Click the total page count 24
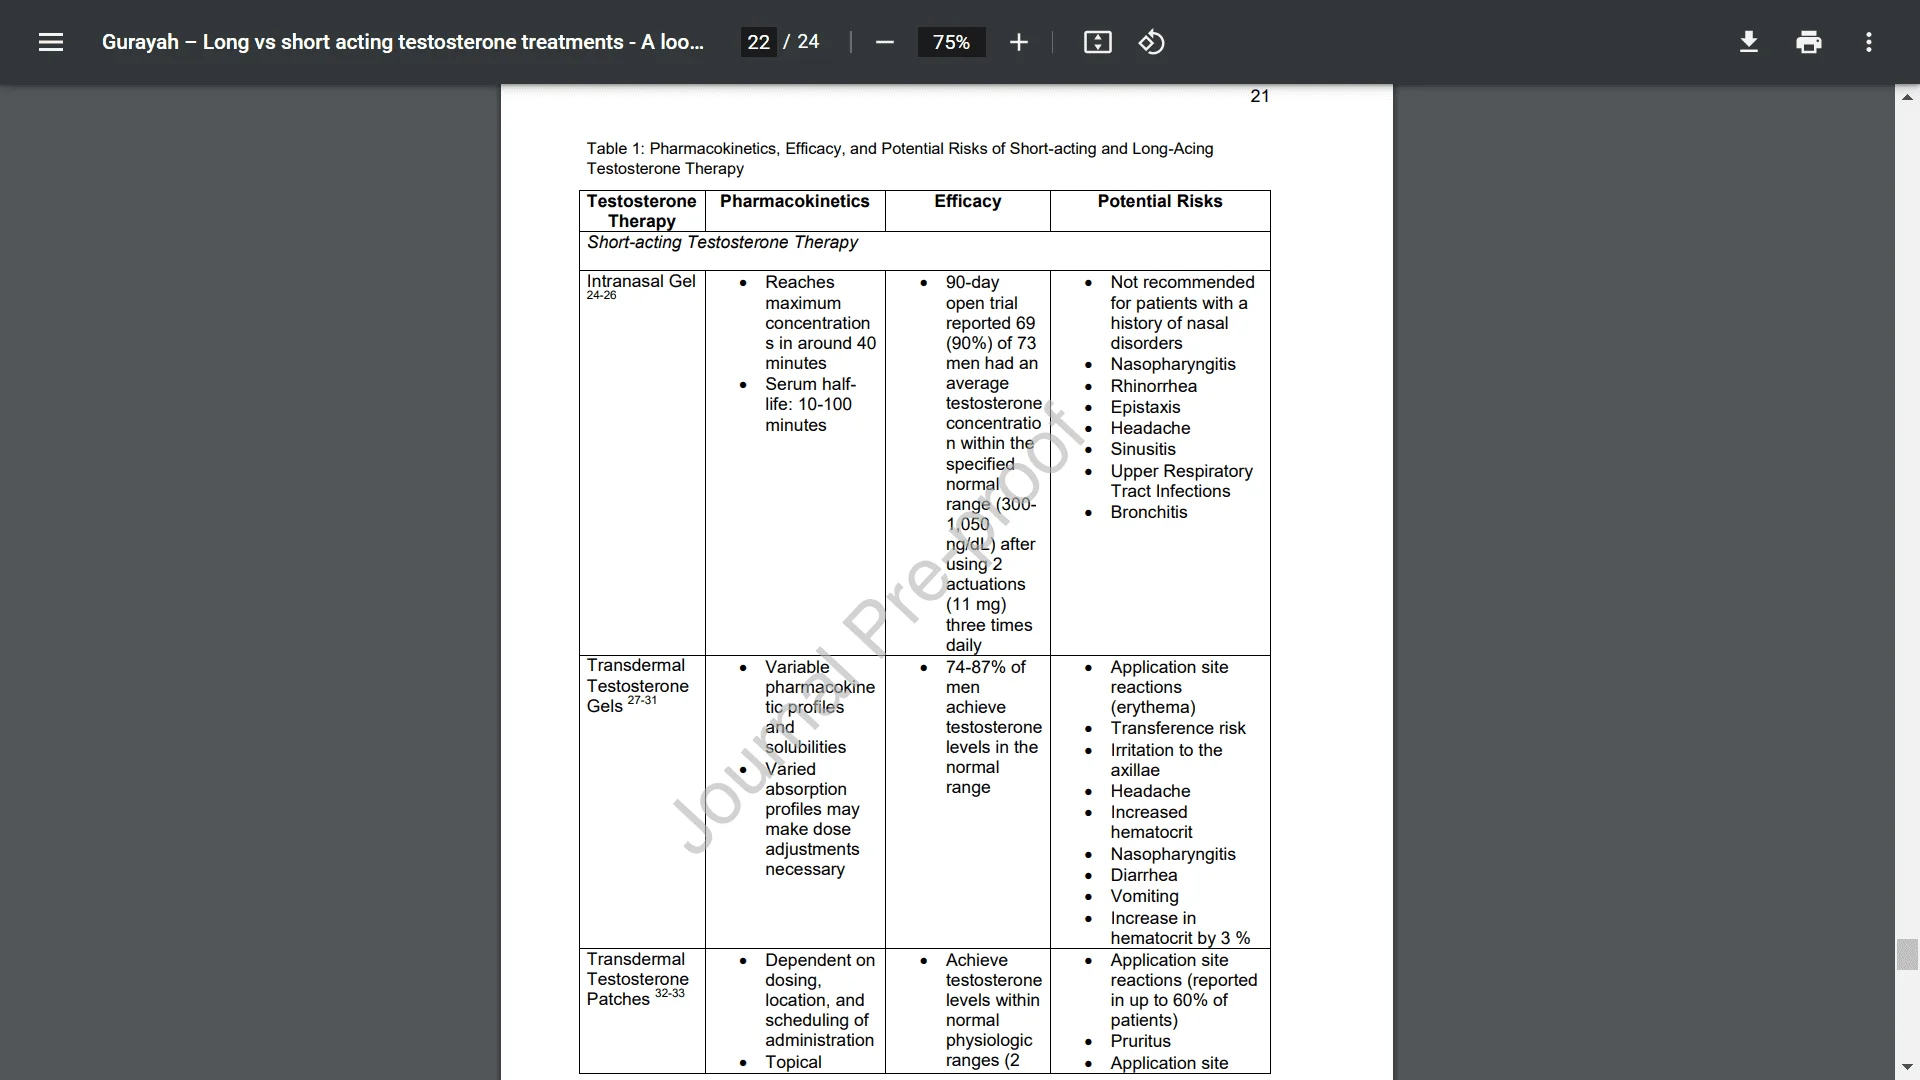Viewport: 1920px width, 1080px height. point(808,42)
